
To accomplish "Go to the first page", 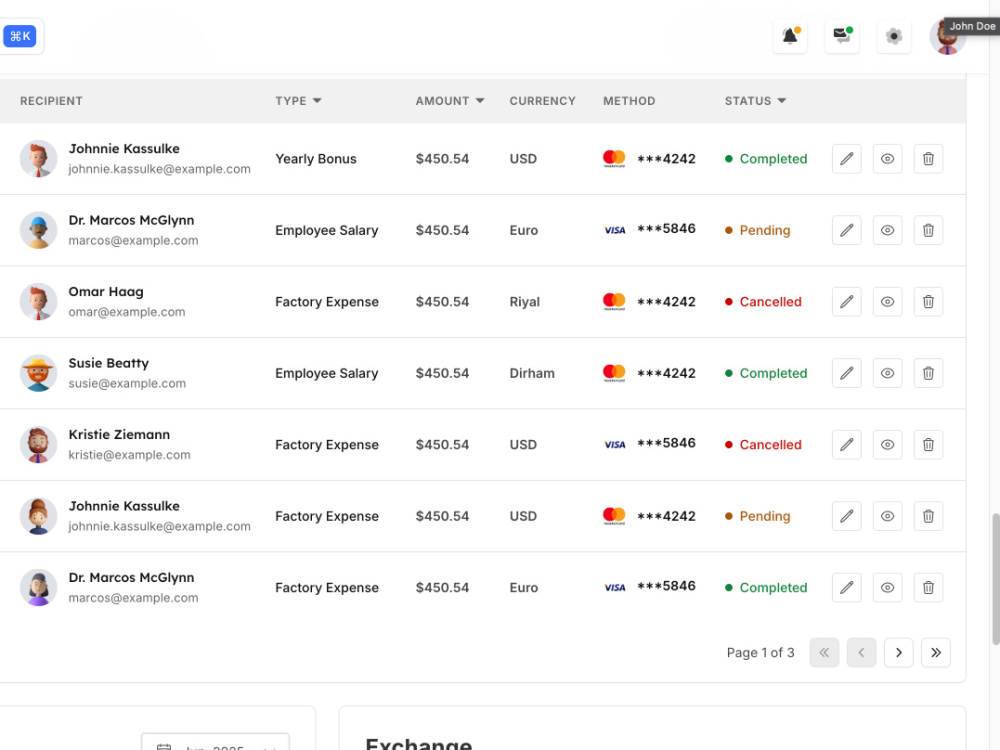I will tap(825, 652).
